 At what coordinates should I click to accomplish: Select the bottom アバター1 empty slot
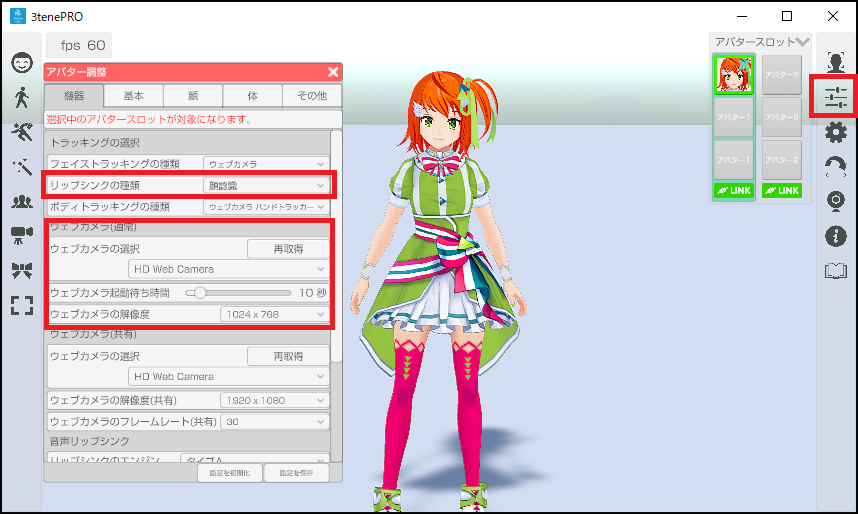tap(734, 160)
